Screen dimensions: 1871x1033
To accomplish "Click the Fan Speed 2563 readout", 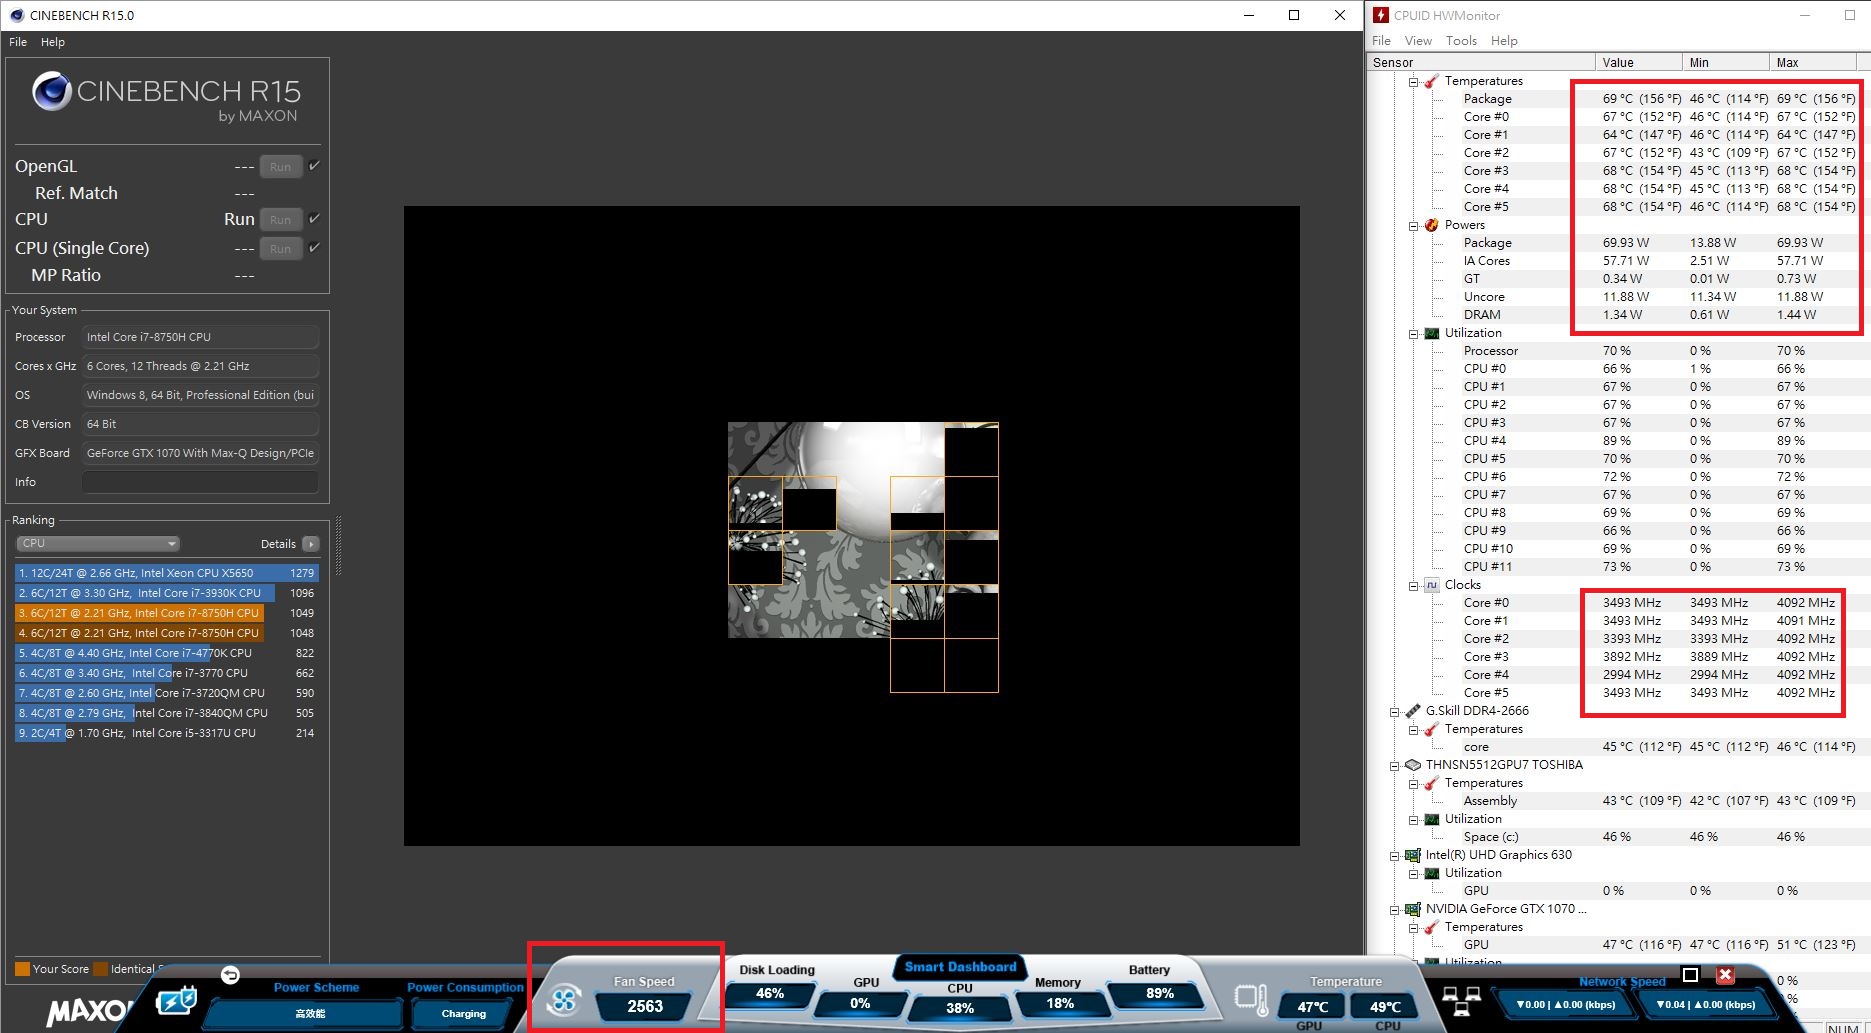I will coord(645,1007).
